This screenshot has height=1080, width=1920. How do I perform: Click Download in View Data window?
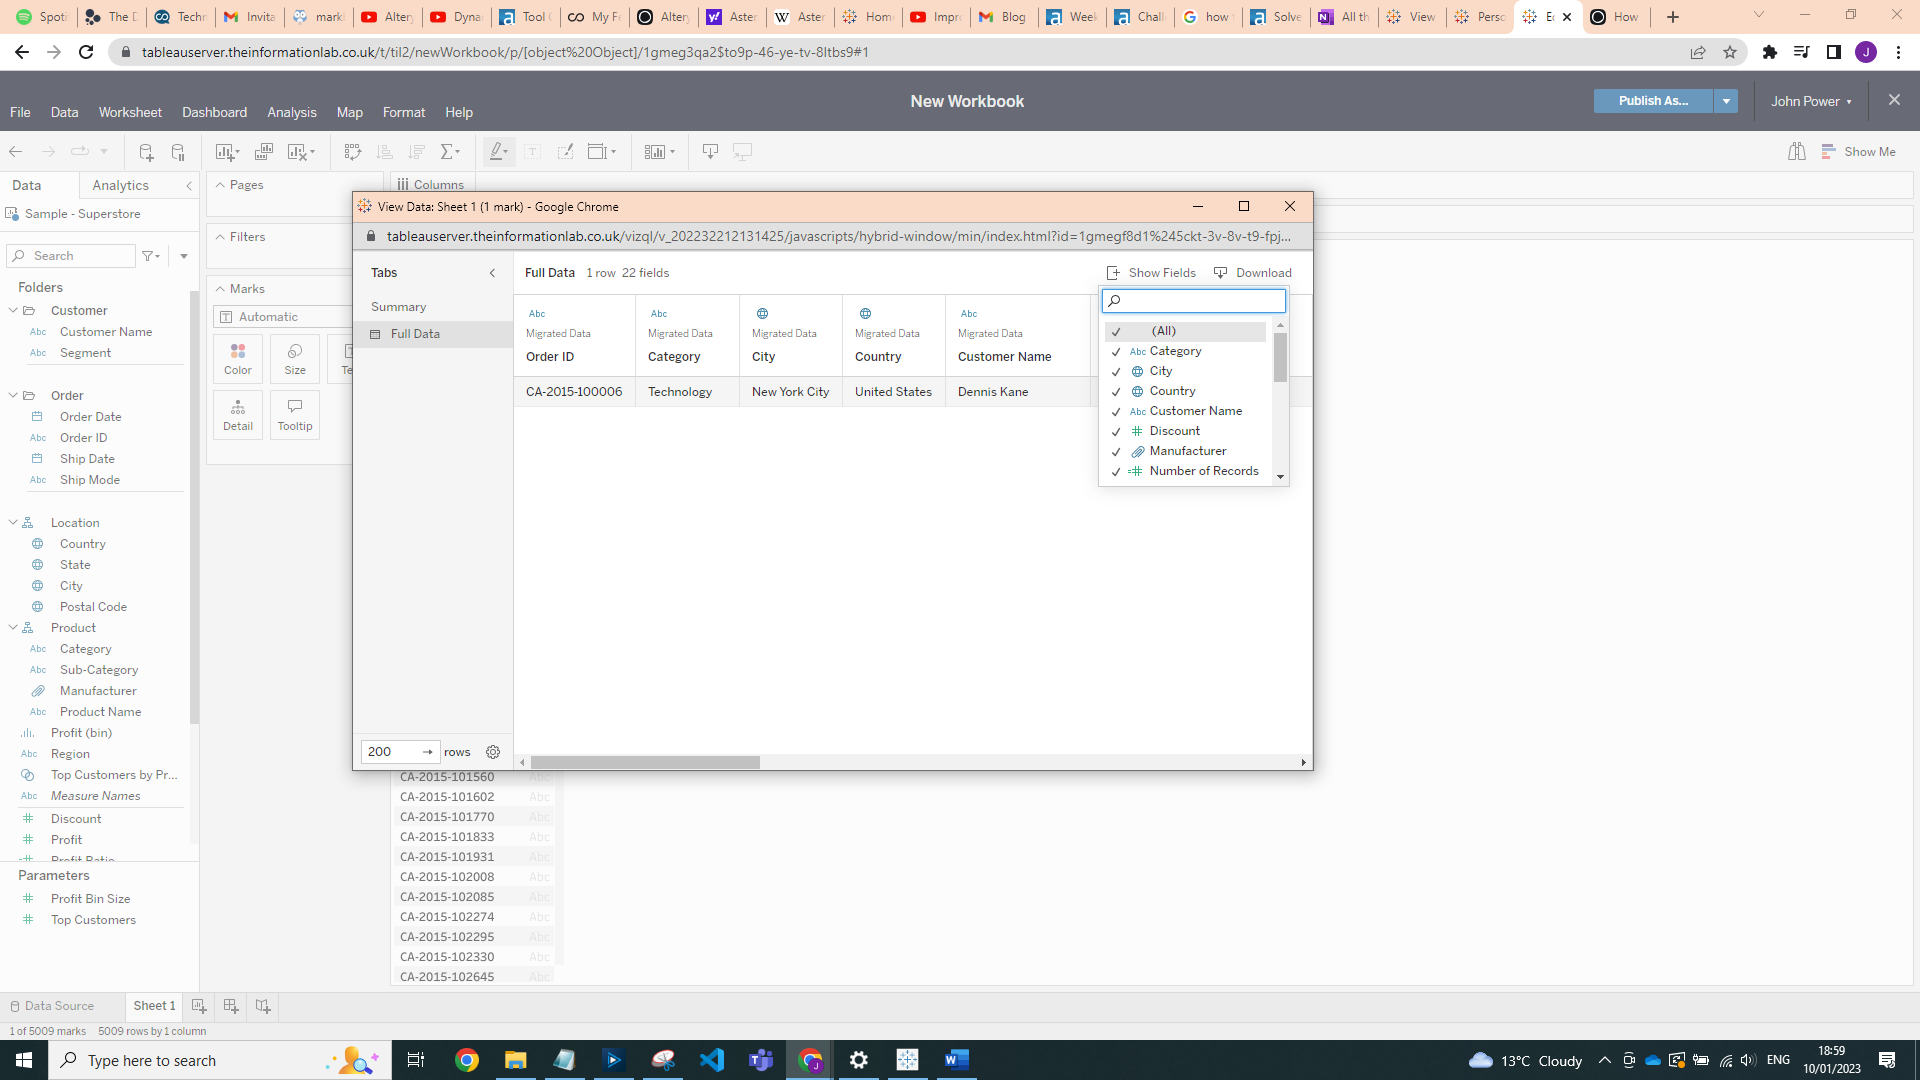[x=1252, y=273]
